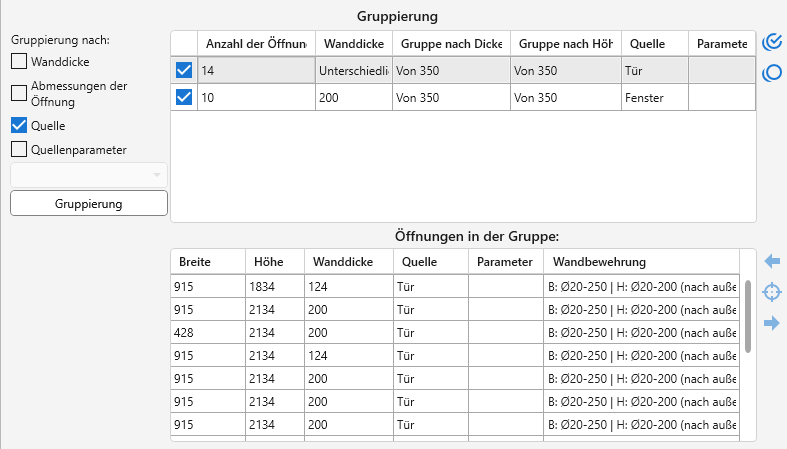This screenshot has height=449, width=787.
Task: Click the Gruppe nach Dicke column header
Action: [452, 44]
